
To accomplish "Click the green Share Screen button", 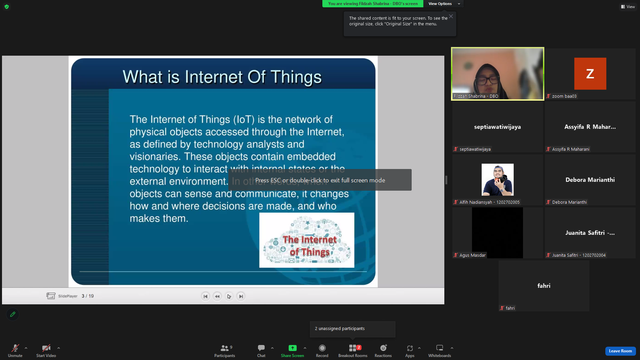I will [x=292, y=350].
